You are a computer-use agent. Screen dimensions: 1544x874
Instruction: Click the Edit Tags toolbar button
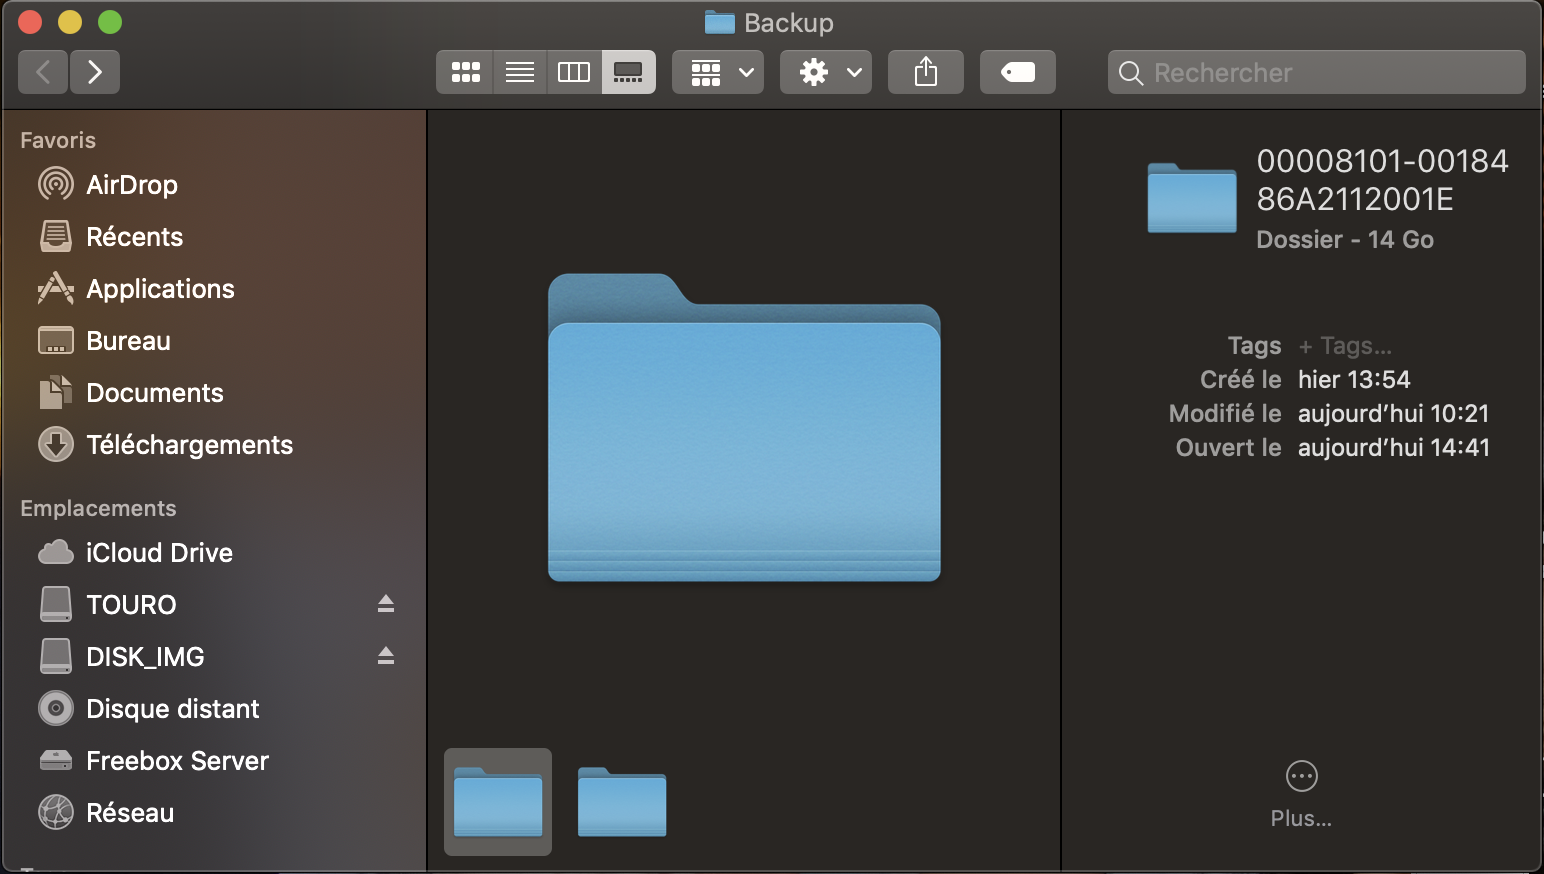(1017, 72)
